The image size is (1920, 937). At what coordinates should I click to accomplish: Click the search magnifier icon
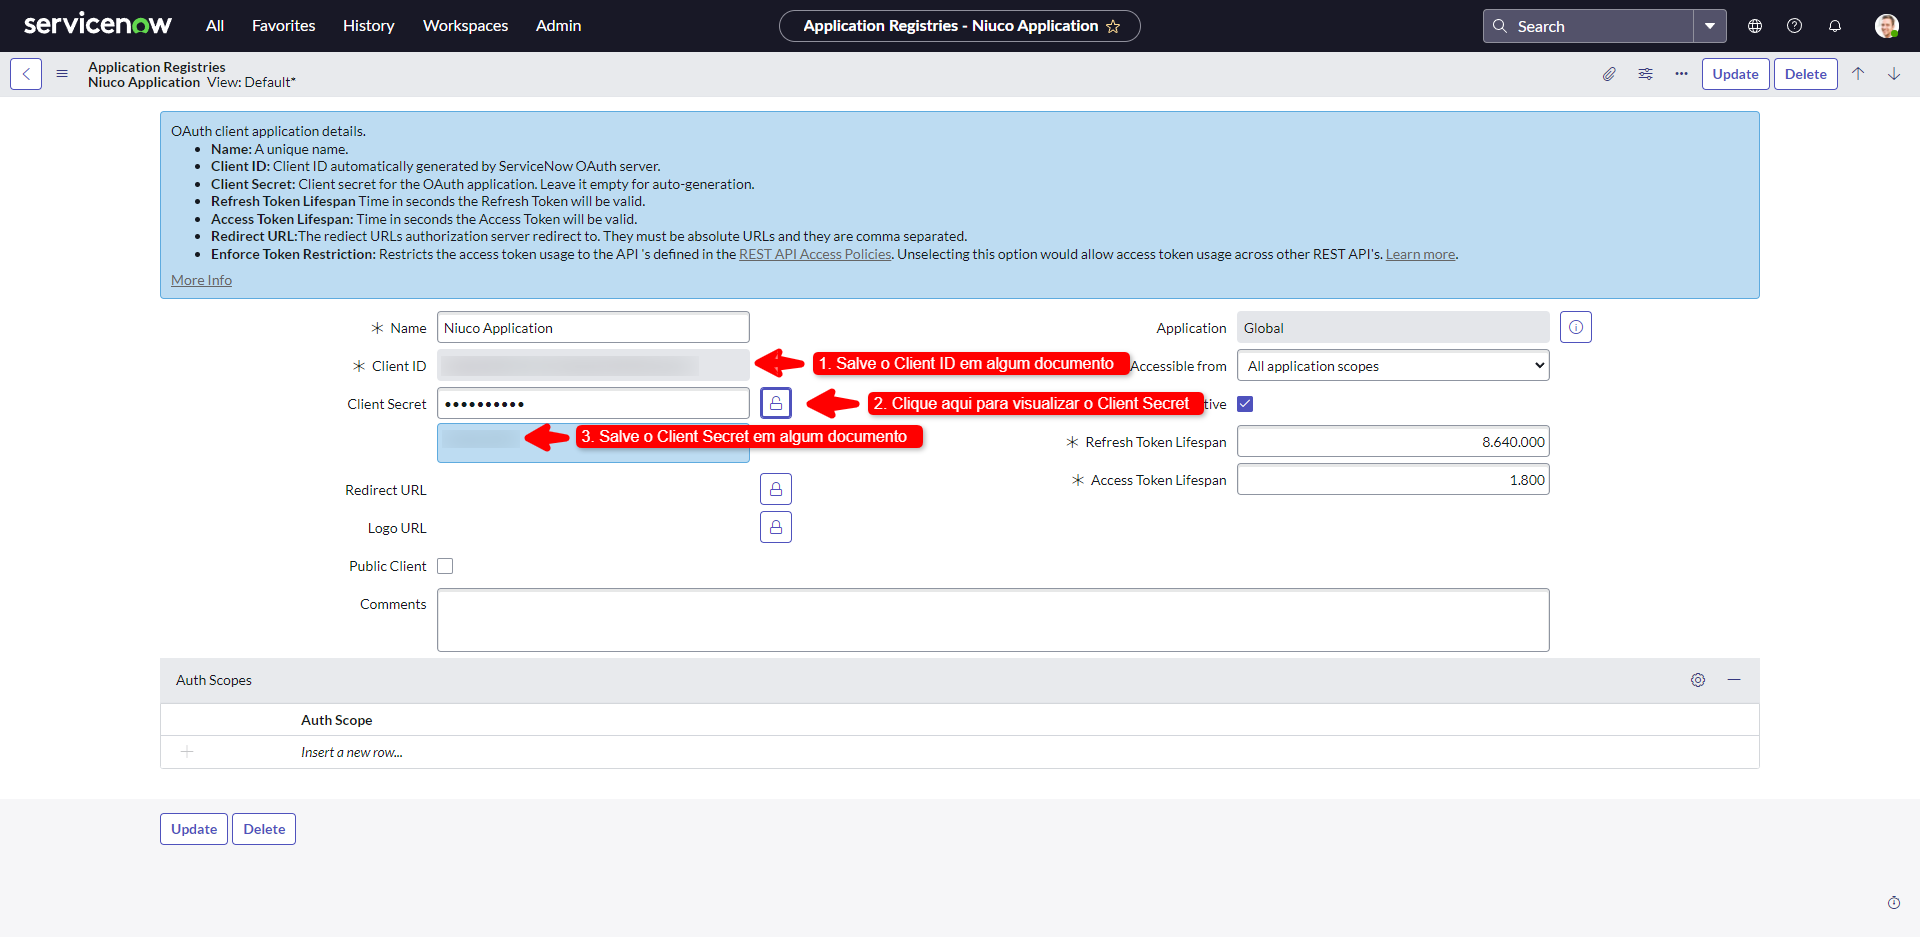click(1500, 26)
